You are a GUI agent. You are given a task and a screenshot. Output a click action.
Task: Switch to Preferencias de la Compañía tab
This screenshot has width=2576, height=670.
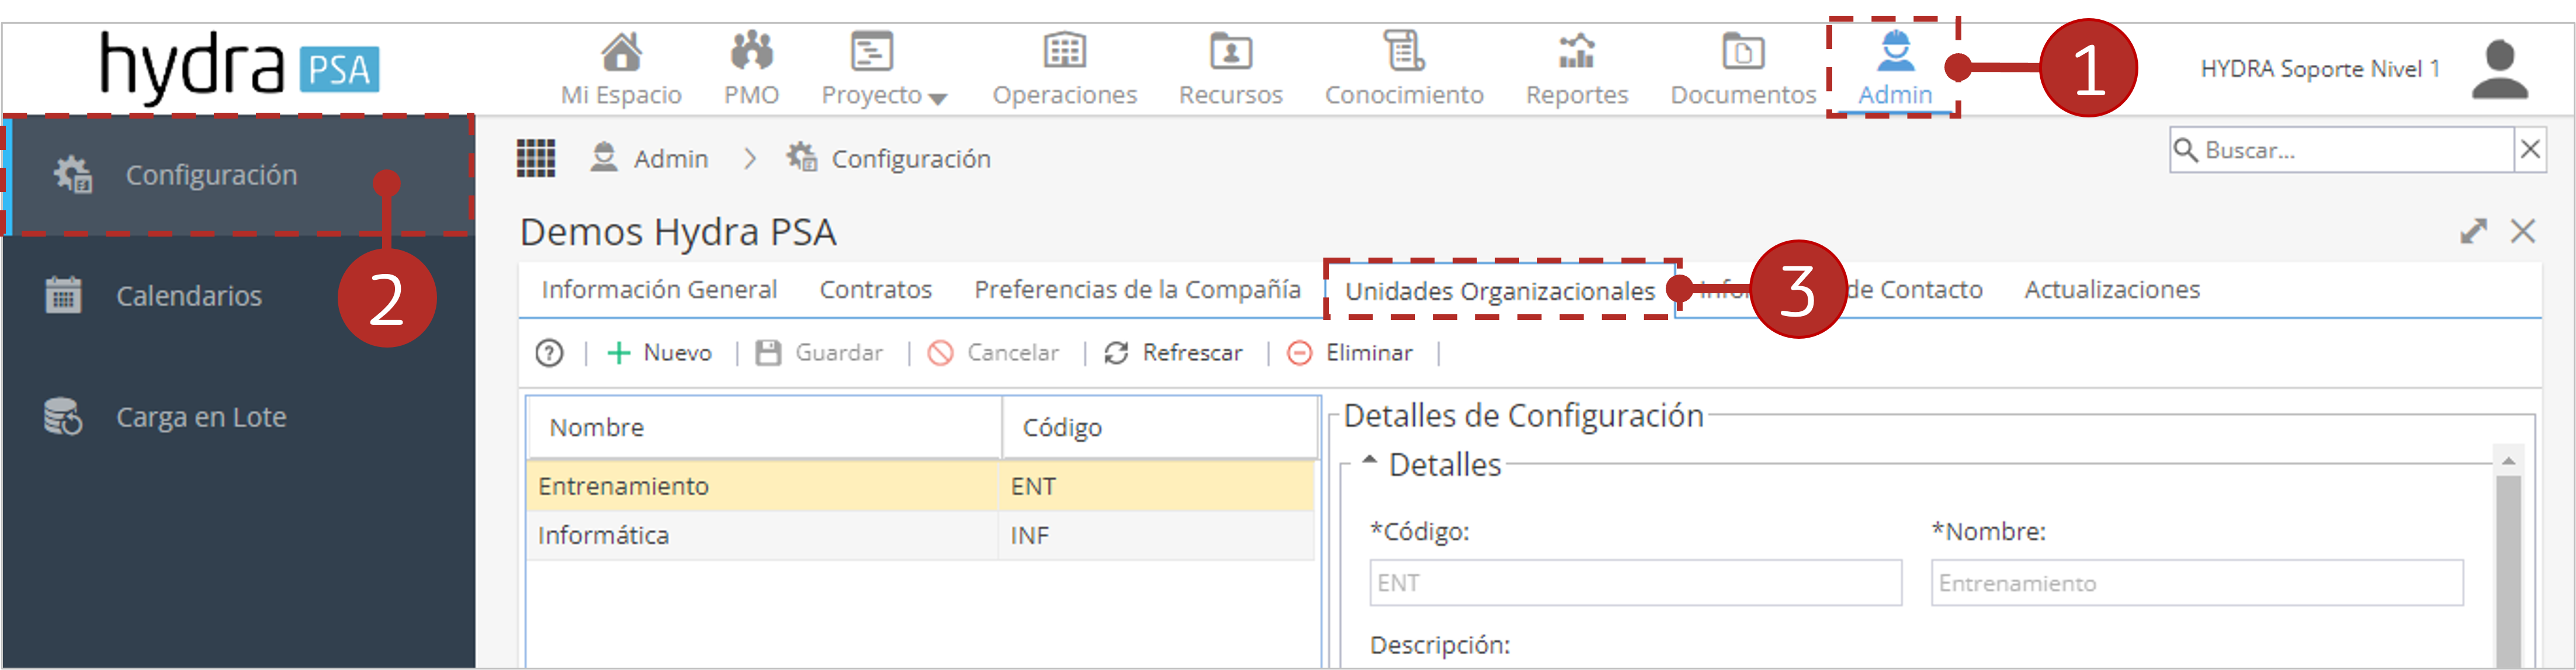click(1137, 290)
